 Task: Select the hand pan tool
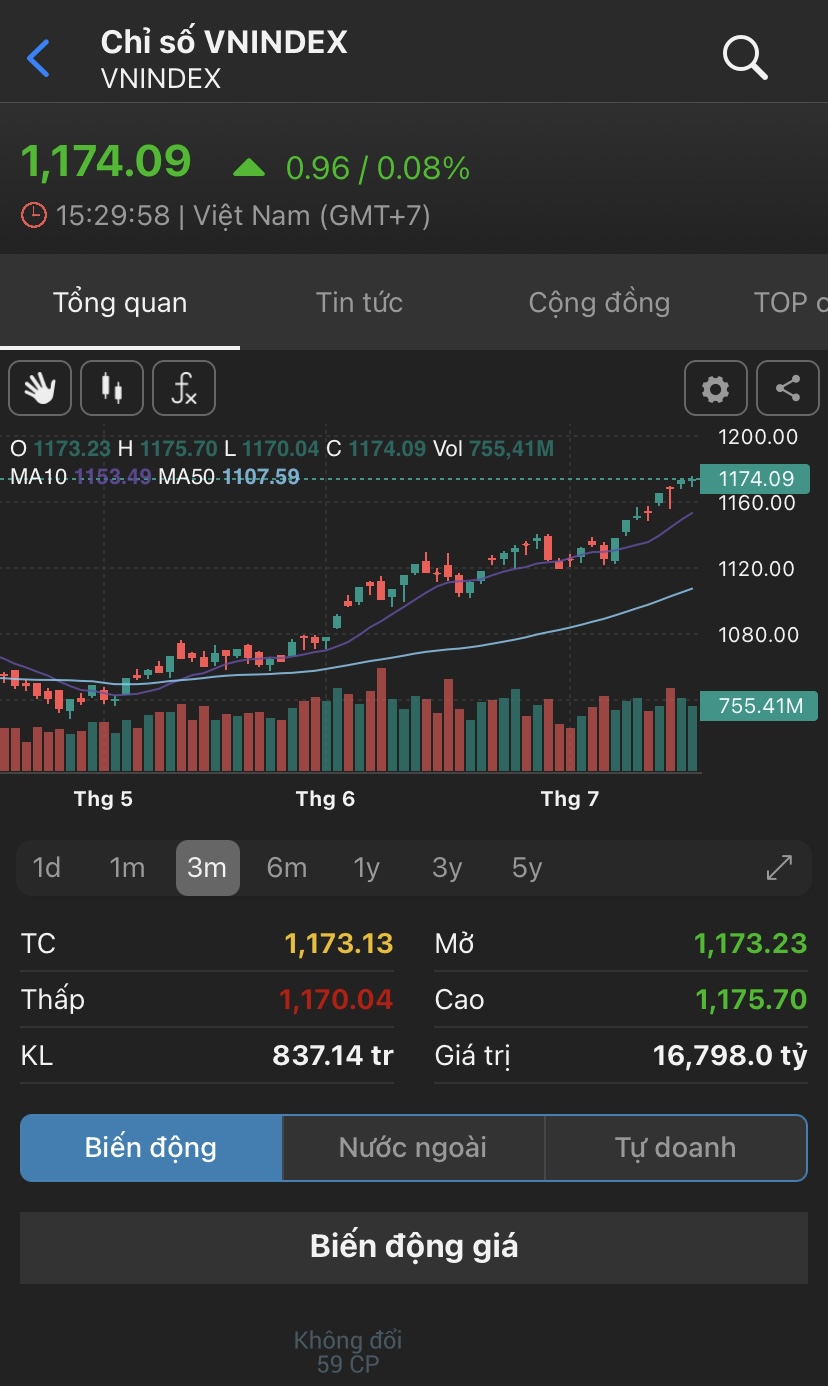(x=40, y=388)
